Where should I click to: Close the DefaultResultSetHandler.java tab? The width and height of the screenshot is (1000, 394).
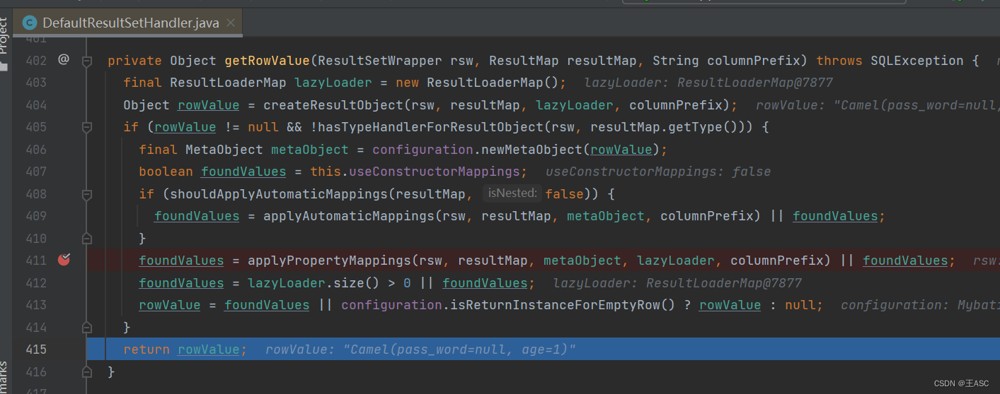pos(231,23)
